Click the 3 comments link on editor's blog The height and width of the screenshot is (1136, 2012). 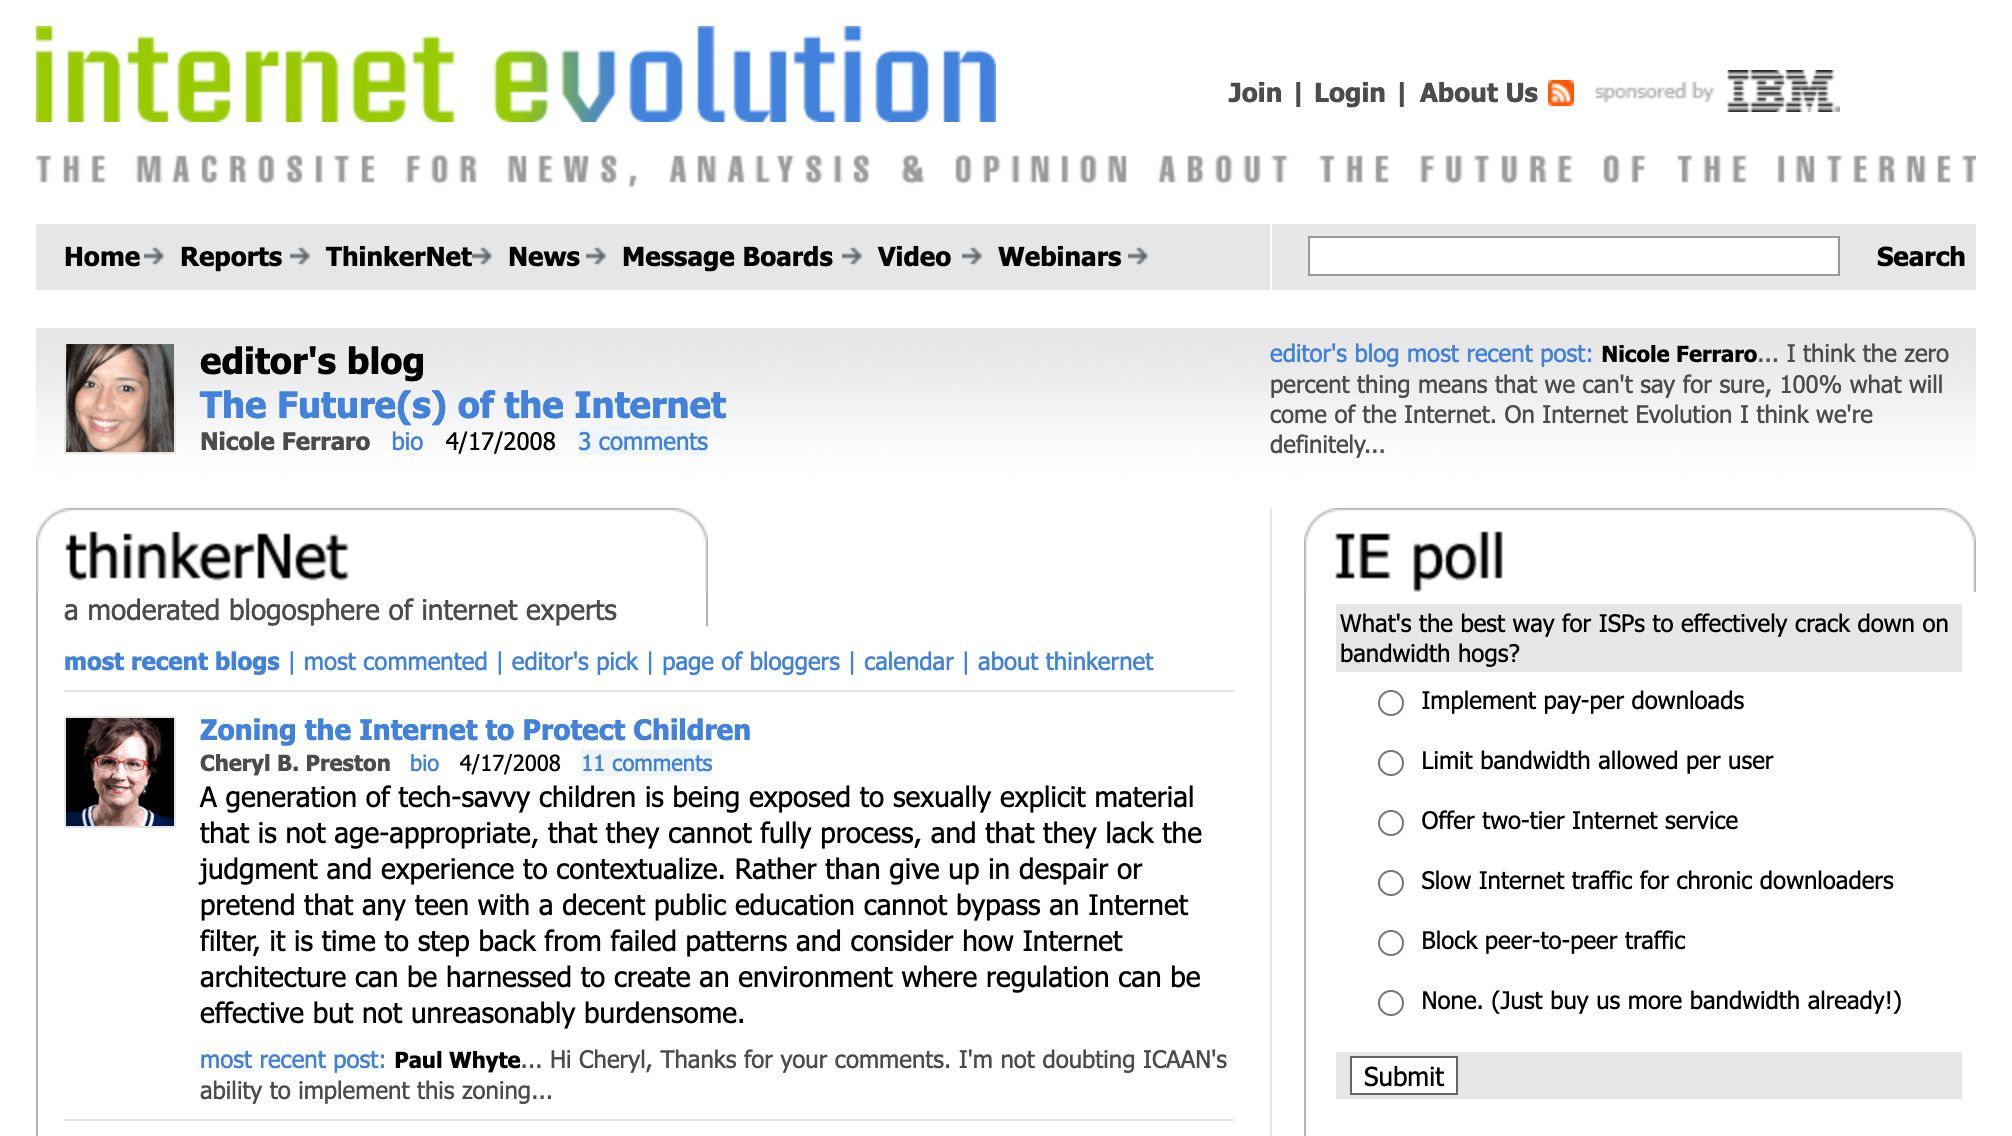pos(641,442)
